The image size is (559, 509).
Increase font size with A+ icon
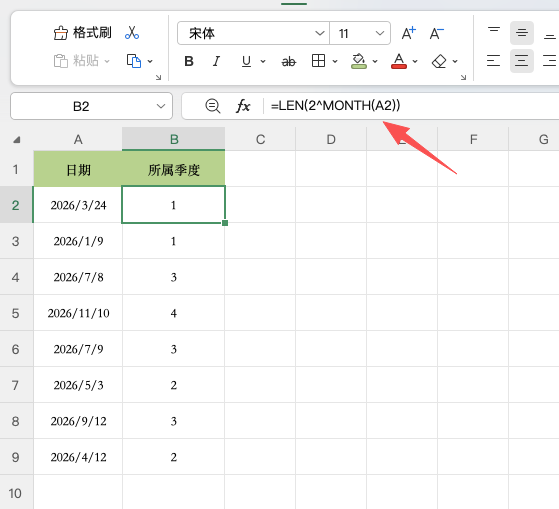(x=409, y=33)
